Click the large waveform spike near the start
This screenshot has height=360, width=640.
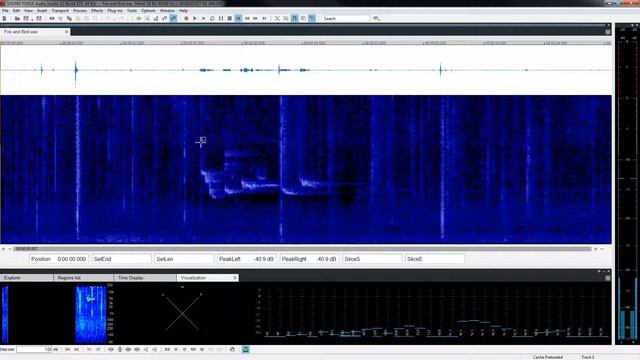[76, 71]
